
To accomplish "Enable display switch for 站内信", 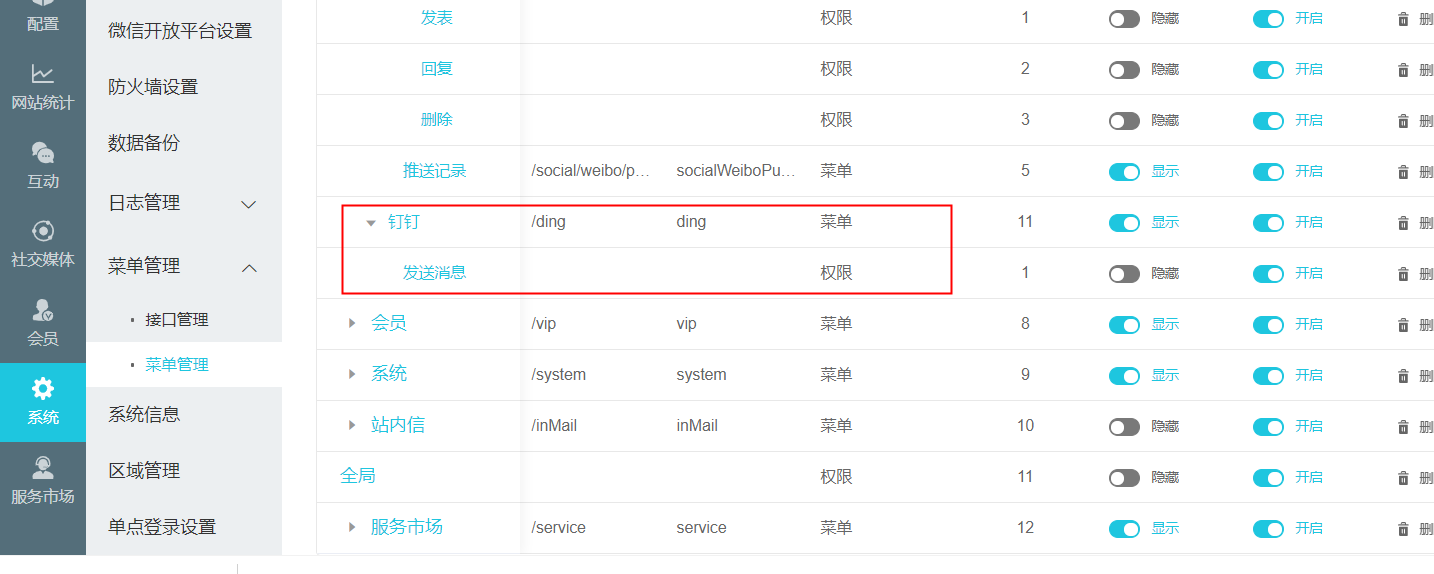I will [1124, 426].
